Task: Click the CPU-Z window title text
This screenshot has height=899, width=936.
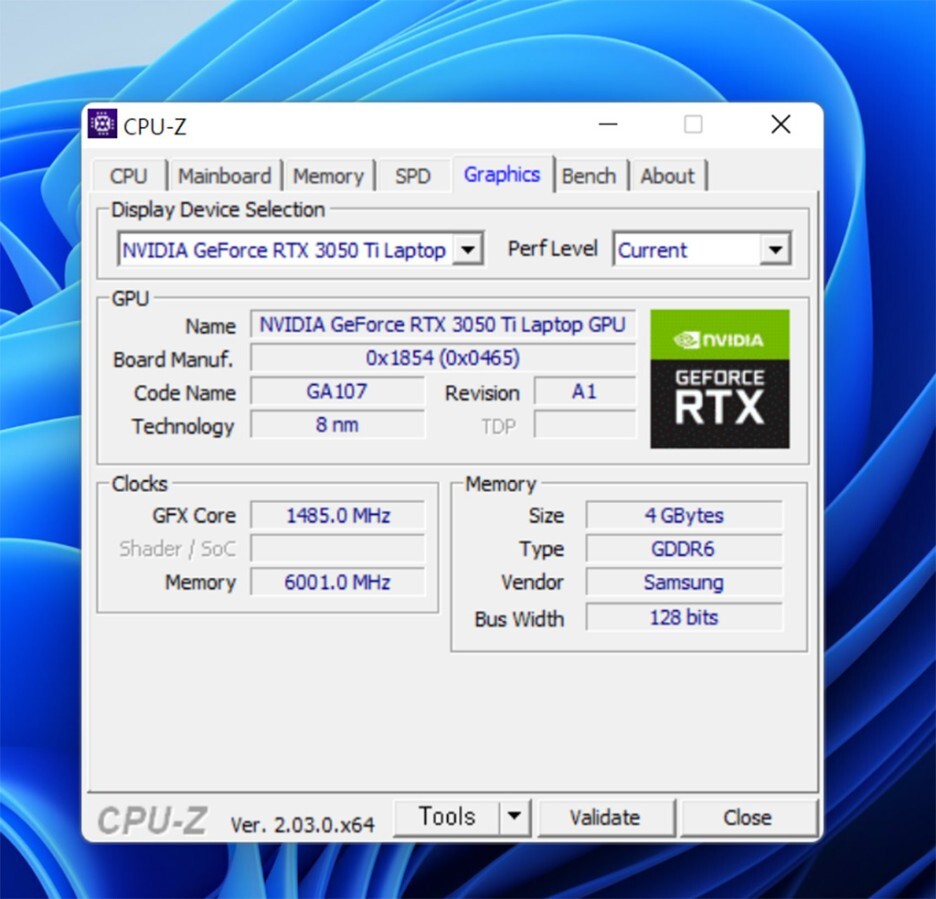Action: 155,127
